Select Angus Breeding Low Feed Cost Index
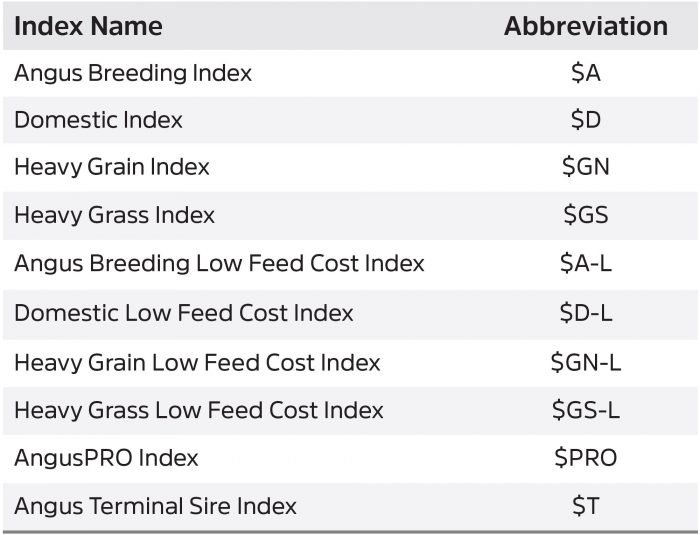The image size is (700, 535). [219, 263]
